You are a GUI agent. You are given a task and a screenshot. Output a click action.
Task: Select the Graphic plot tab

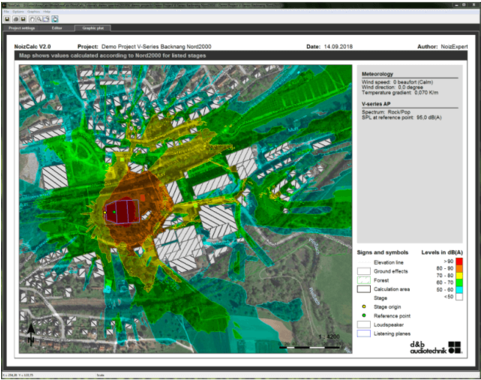point(93,28)
